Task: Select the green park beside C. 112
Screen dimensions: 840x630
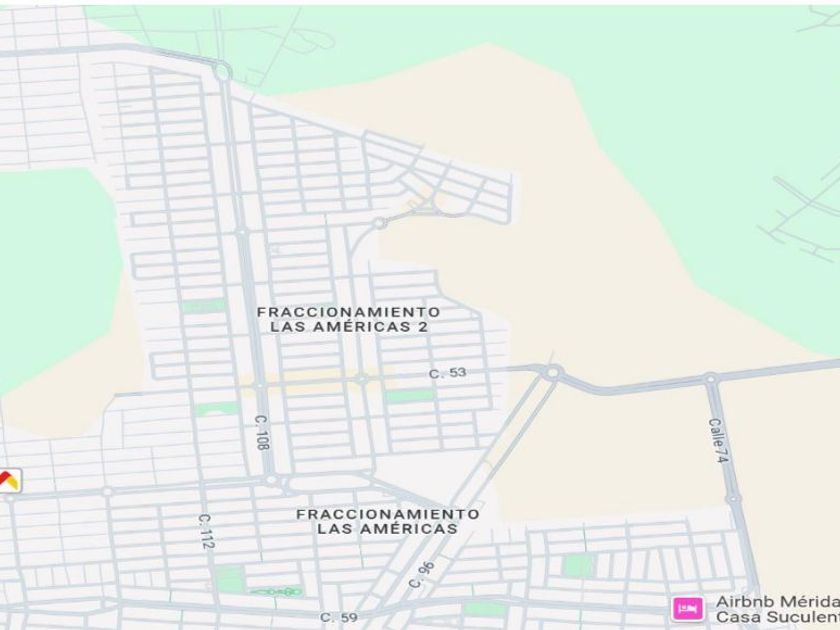Action: pos(230,580)
